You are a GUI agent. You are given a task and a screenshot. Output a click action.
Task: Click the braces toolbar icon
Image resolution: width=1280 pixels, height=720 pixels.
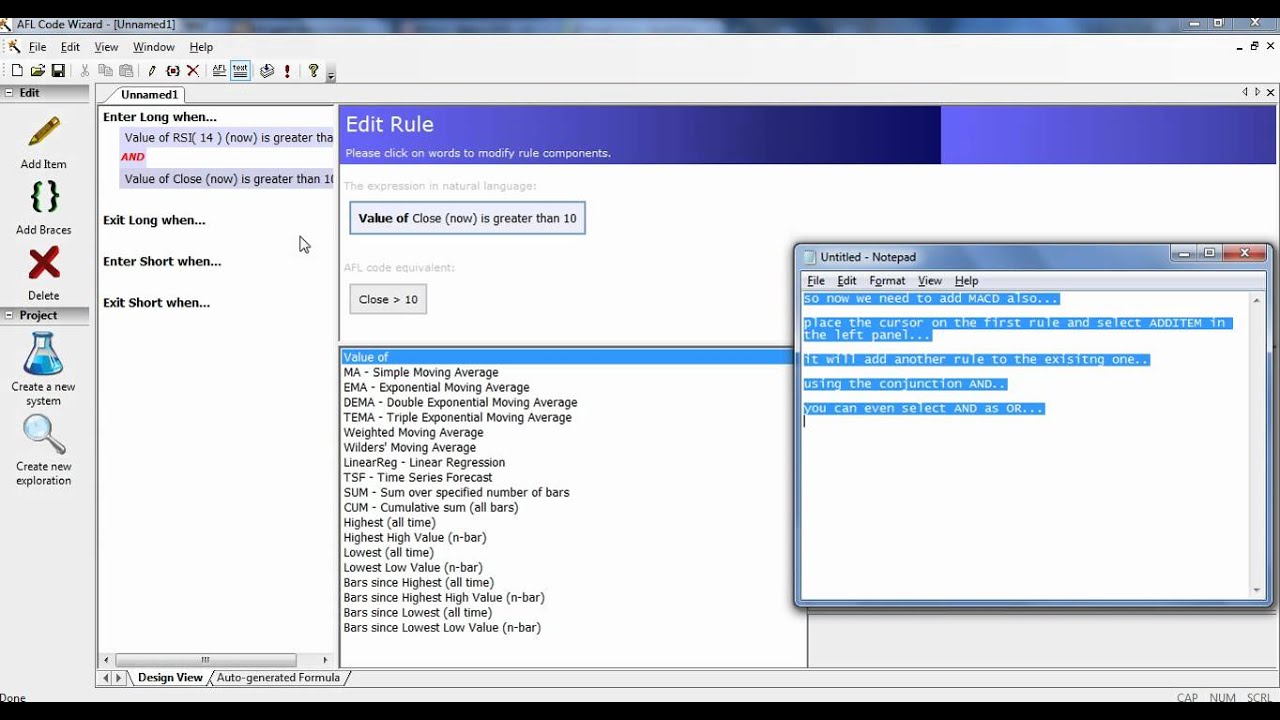point(173,71)
